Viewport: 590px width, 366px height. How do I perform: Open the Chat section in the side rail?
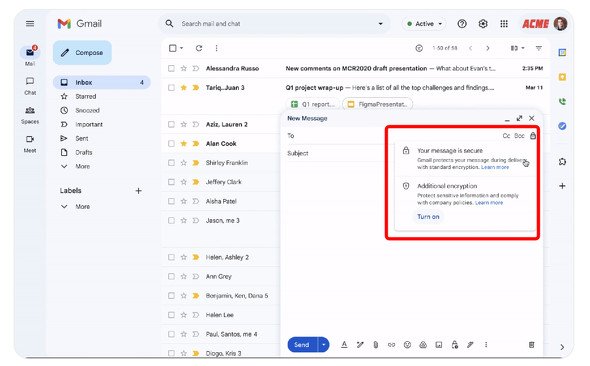[30, 86]
